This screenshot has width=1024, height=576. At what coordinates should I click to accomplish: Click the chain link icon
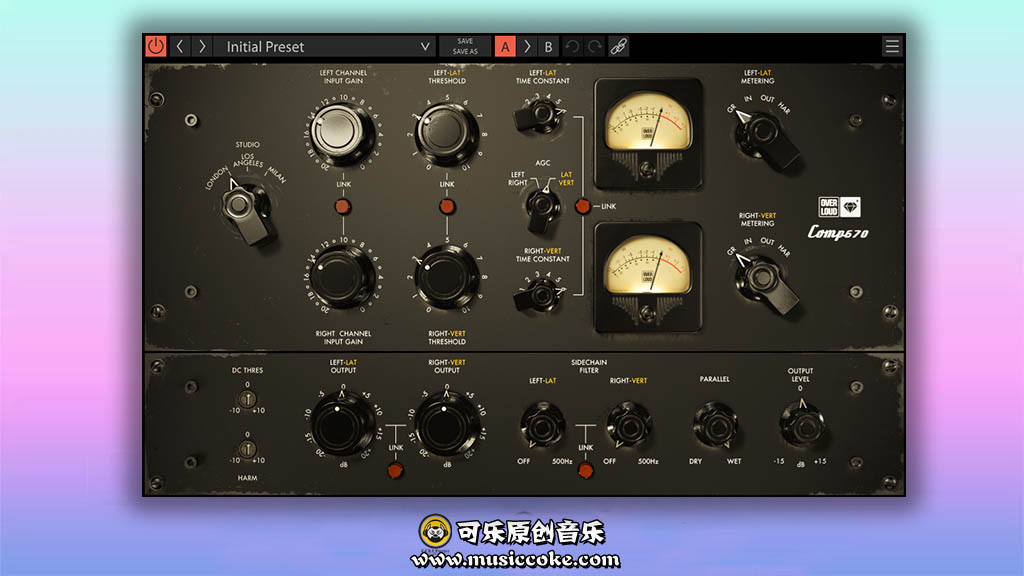pos(618,46)
